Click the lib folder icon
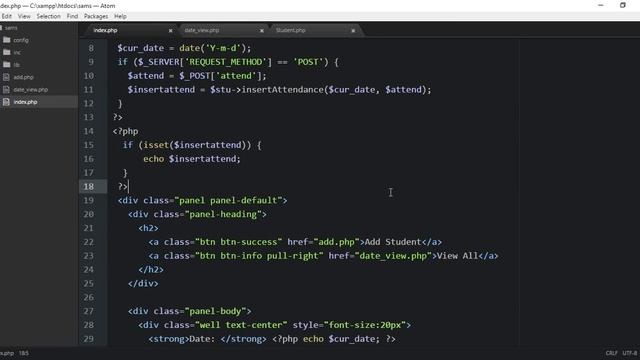This screenshot has height=360, width=640. tap(7, 64)
